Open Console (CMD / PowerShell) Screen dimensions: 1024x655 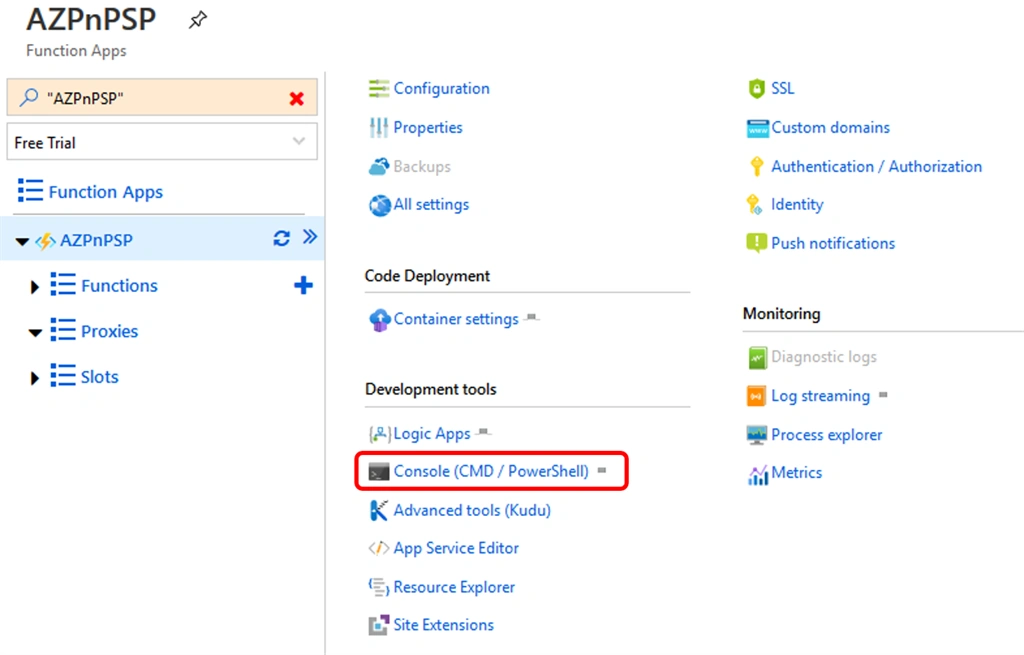(491, 471)
